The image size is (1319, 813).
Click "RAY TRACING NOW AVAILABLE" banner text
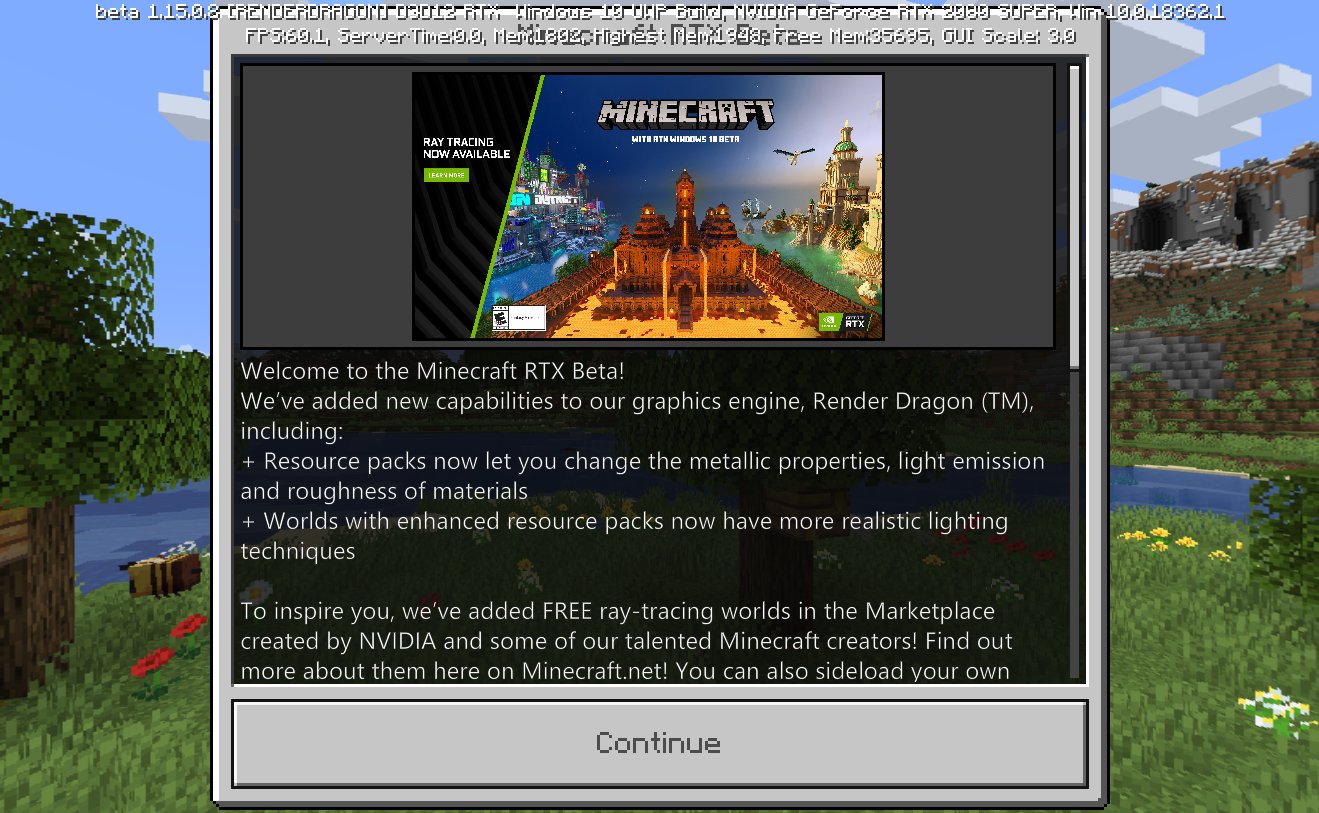pos(466,148)
